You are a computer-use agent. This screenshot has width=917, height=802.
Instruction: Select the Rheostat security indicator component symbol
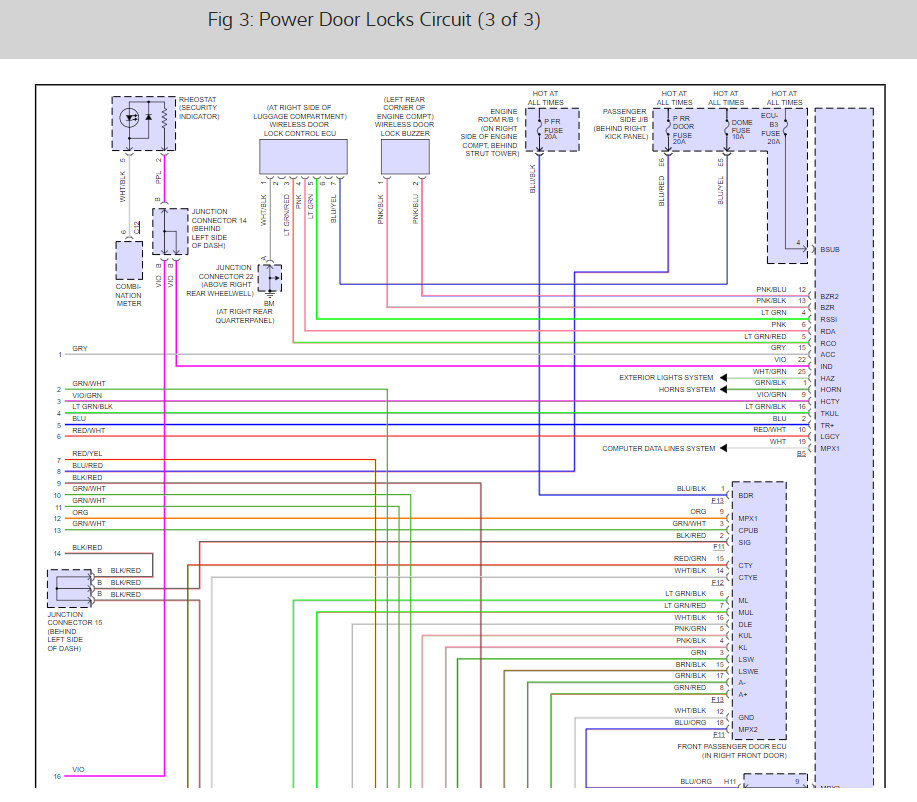[x=144, y=123]
